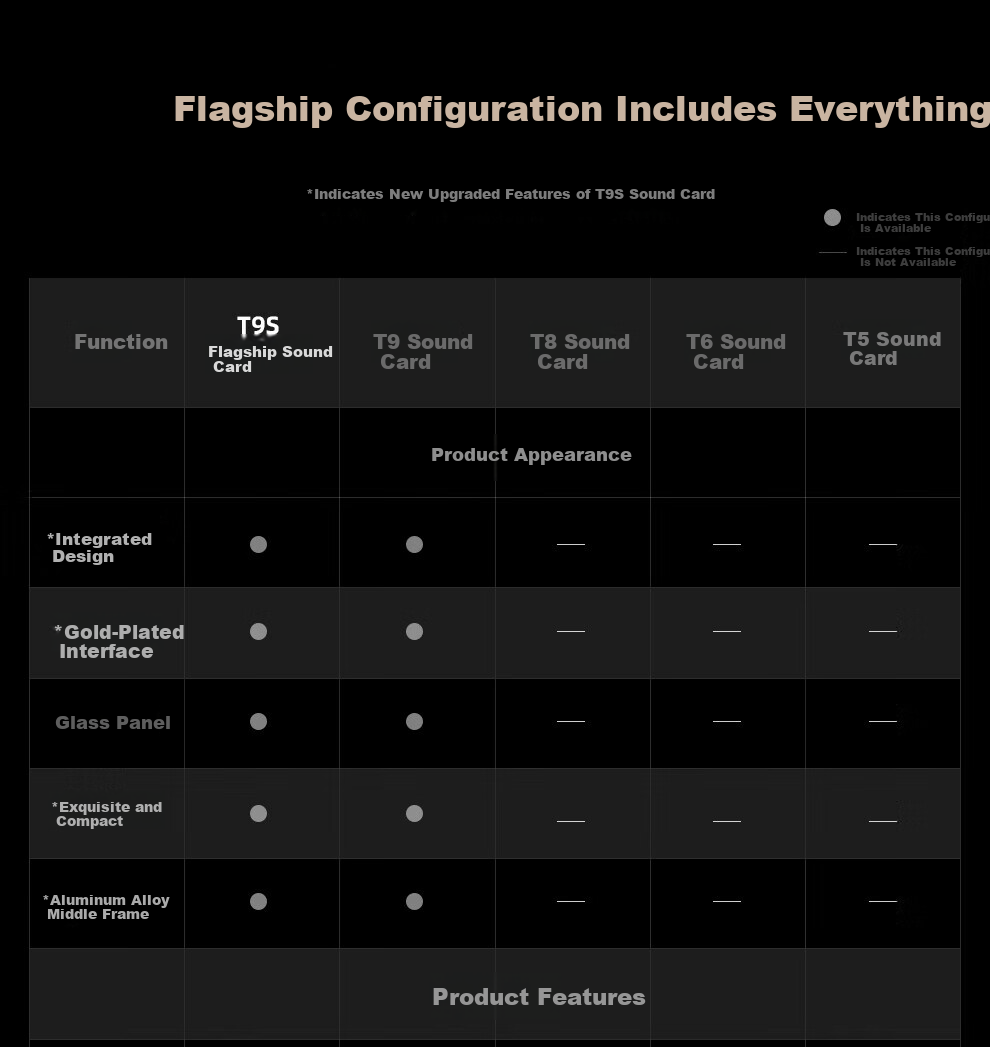990x1047 pixels.
Task: Click the gray available-indicator dot in the legend
Action: pyautogui.click(x=832, y=217)
